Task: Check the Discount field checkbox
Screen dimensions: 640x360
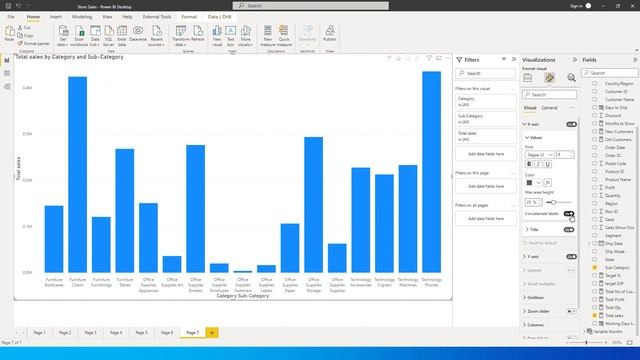Action: click(x=595, y=116)
